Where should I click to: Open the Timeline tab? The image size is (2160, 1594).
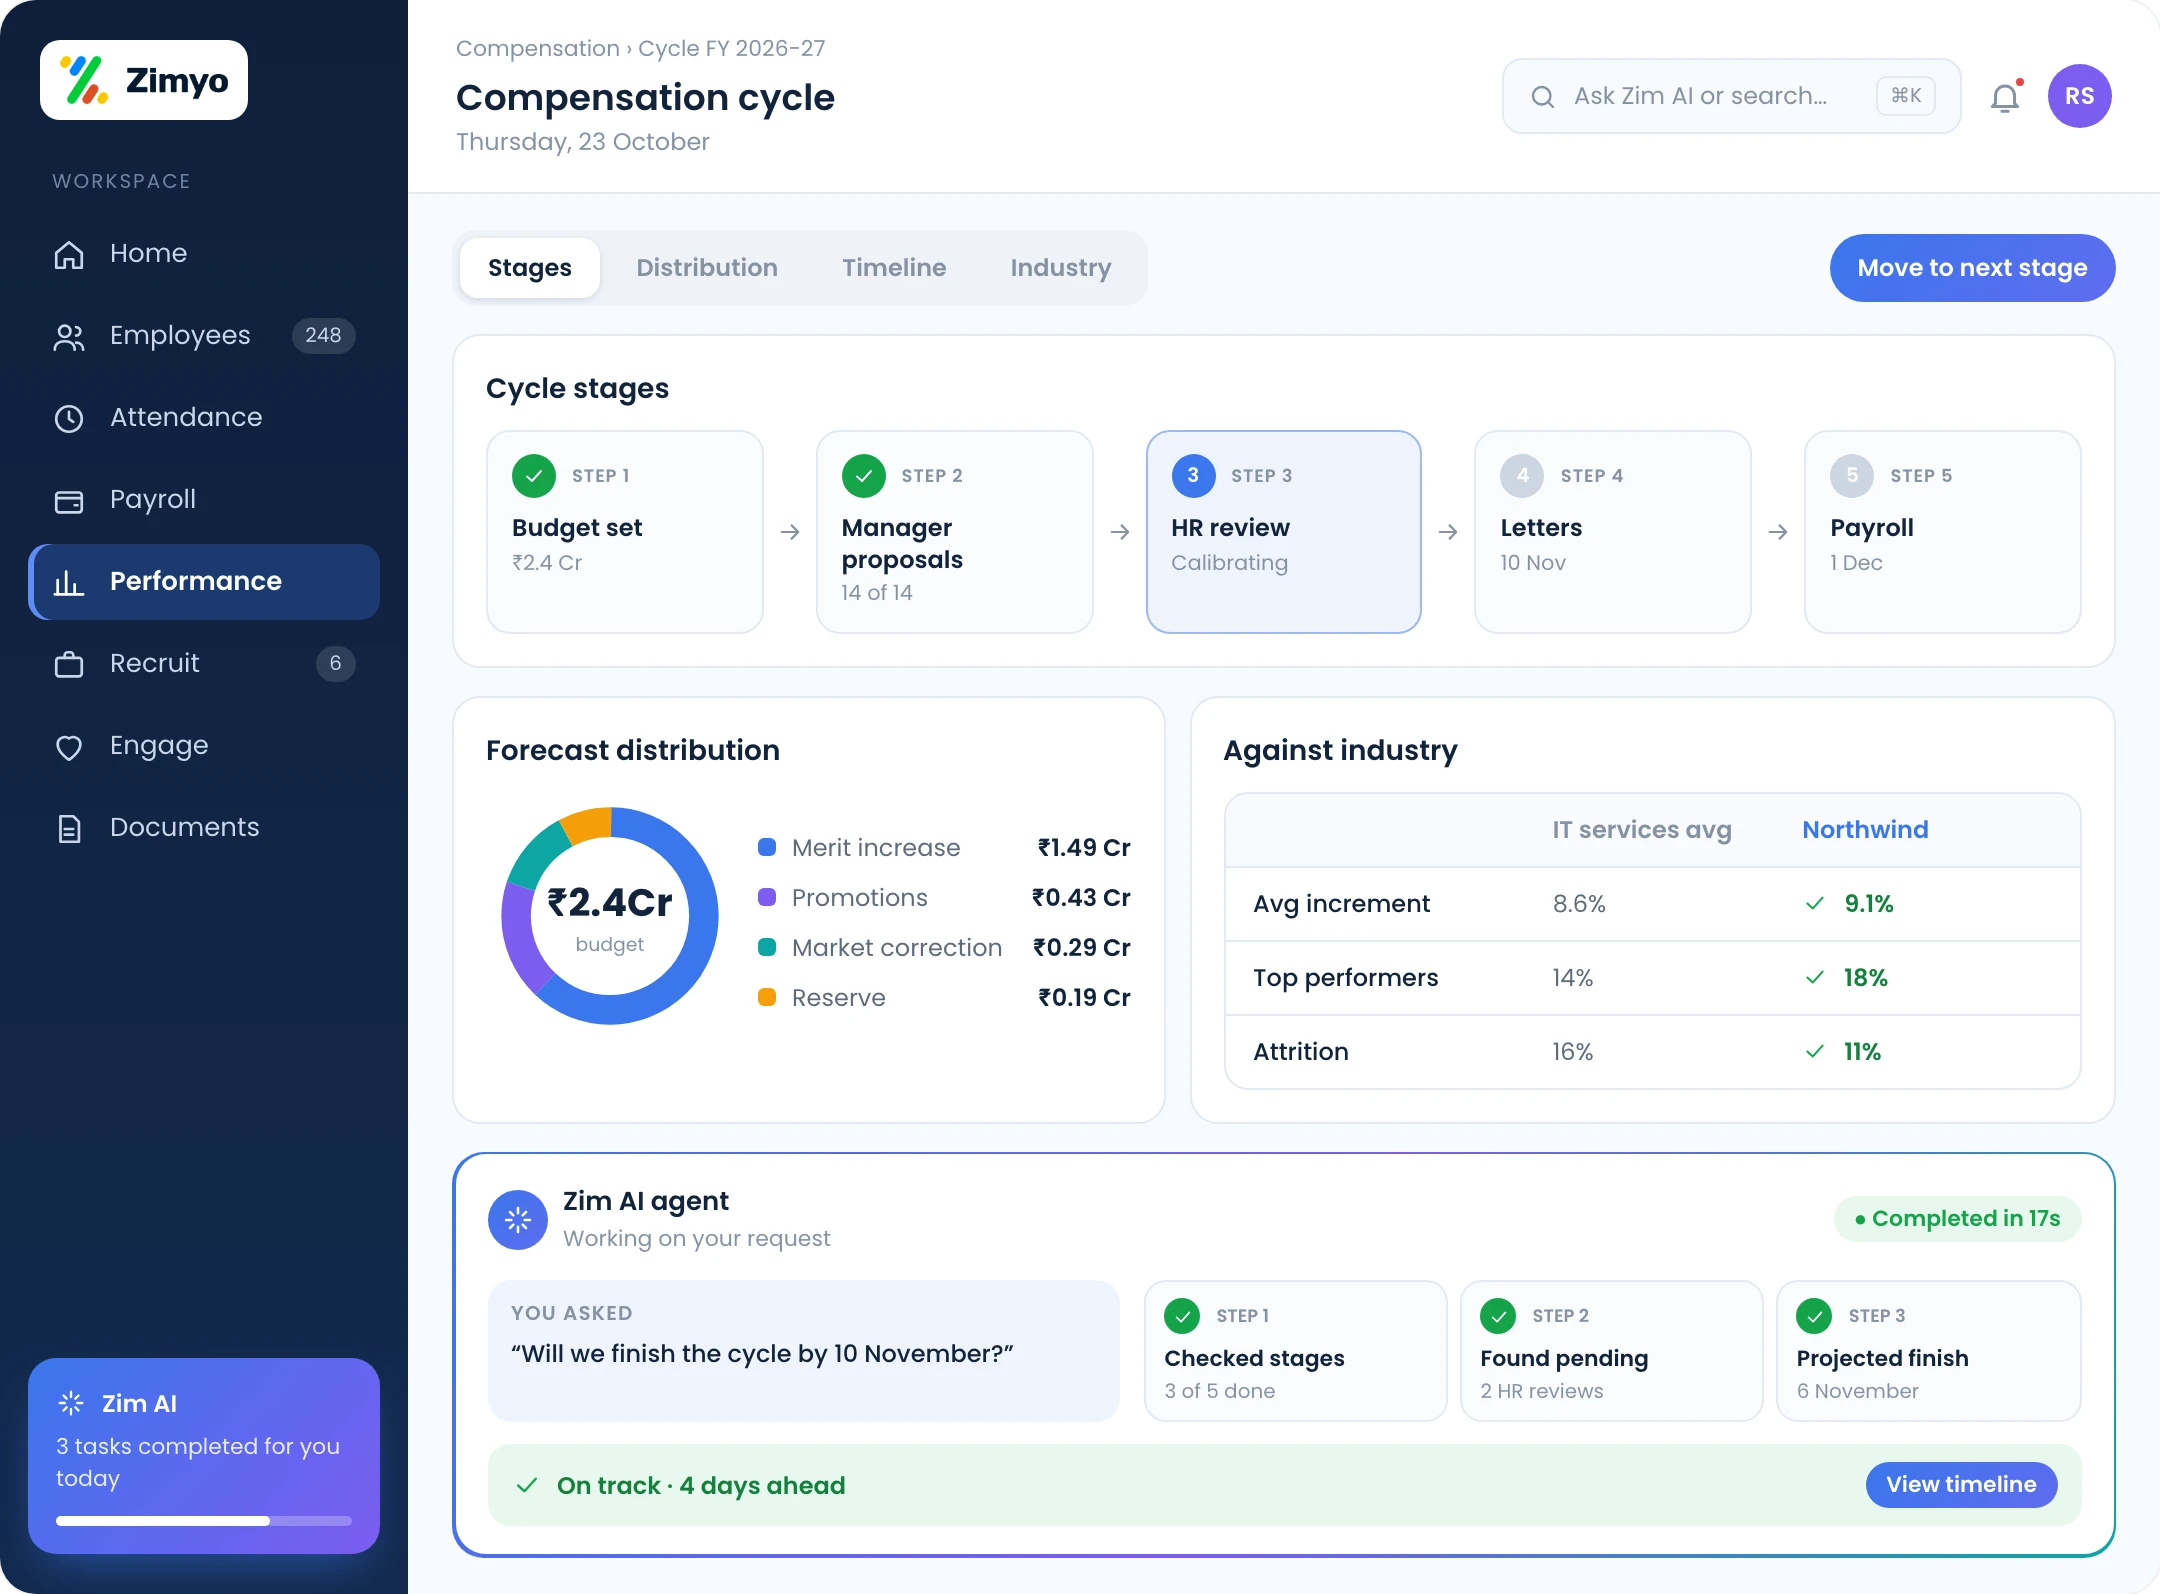[x=894, y=268]
